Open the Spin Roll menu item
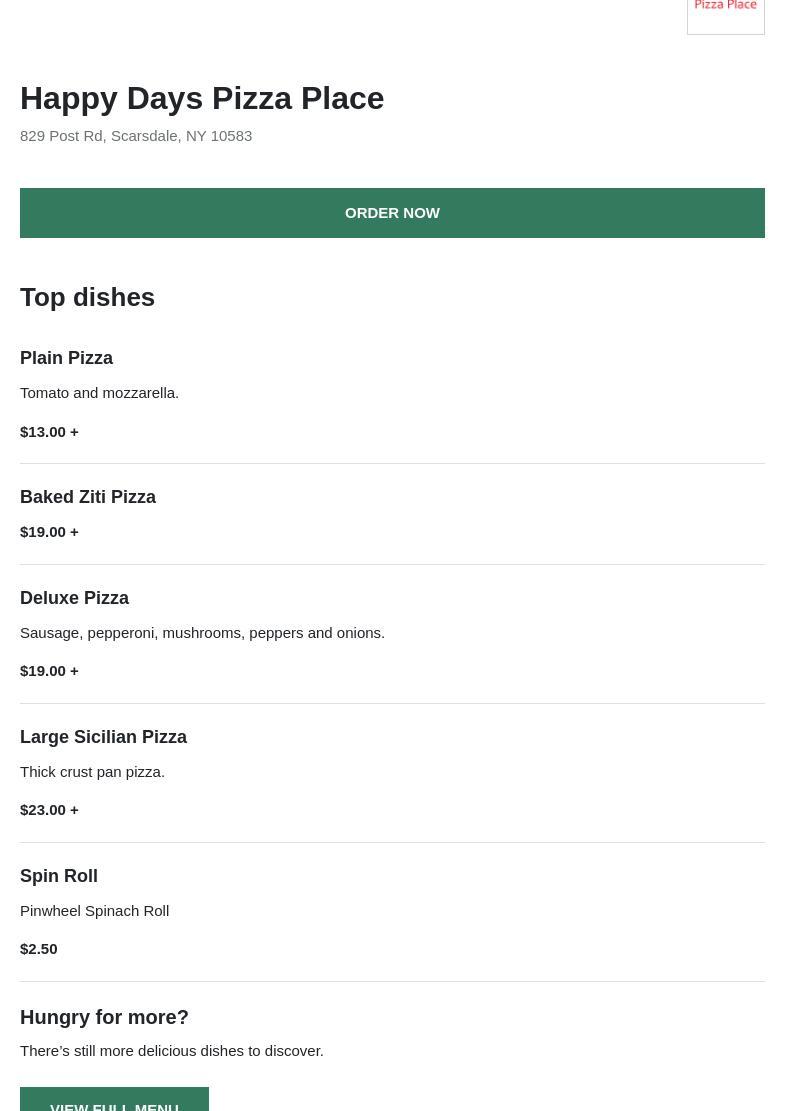Viewport: 785px width, 1111px height. coord(59,876)
